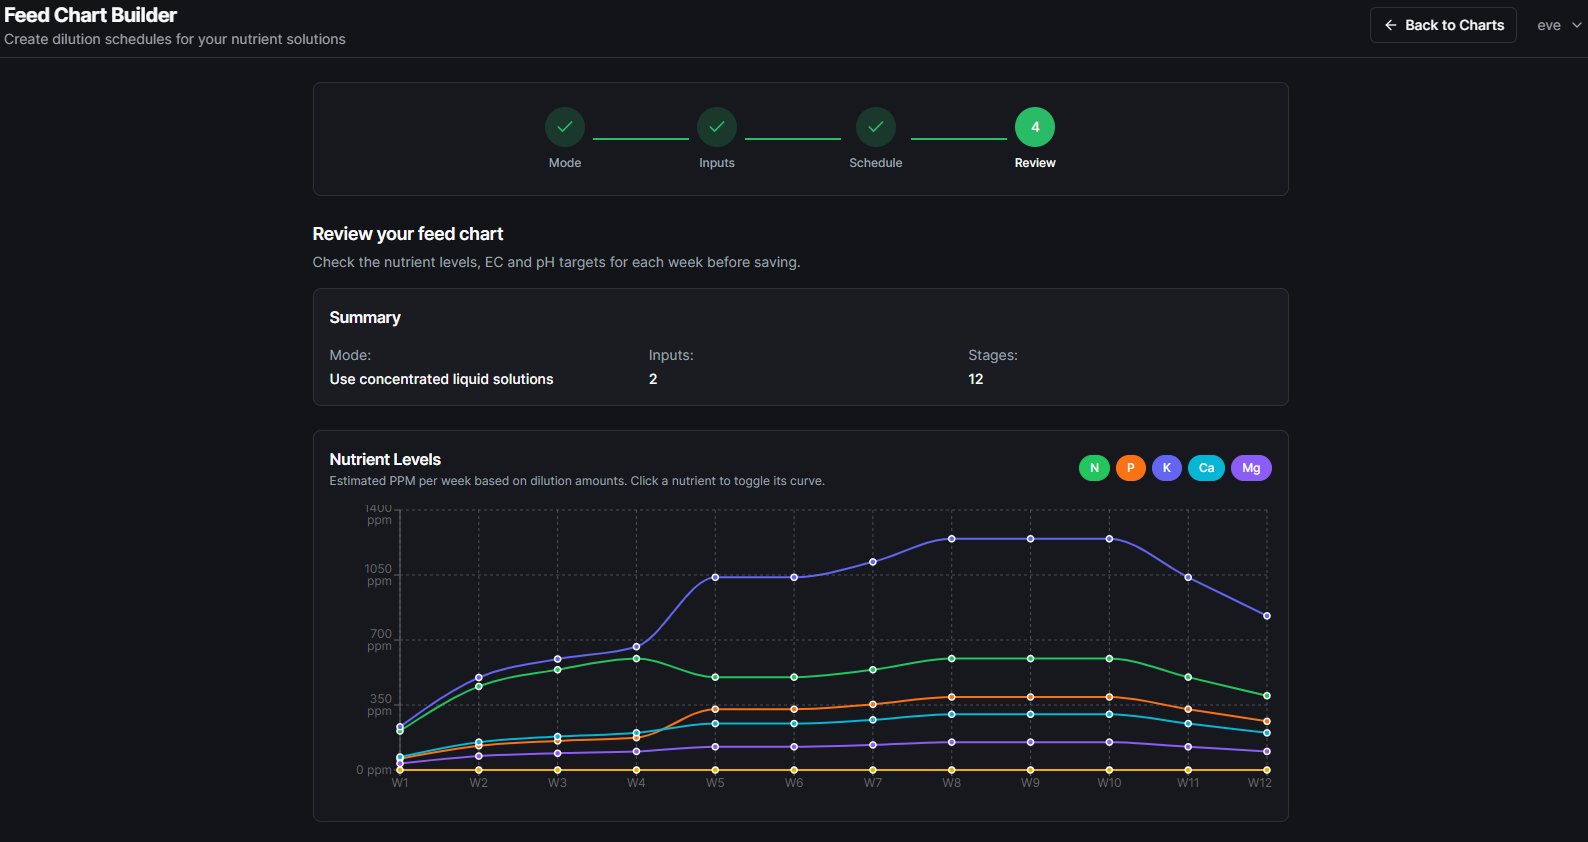Select the Review step number 4

1035,127
